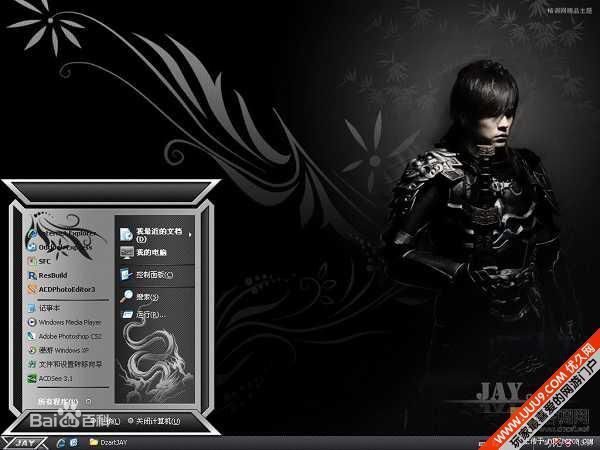The width and height of the screenshot is (600, 450).
Task: Expand All Programs (所有程序) list
Action: click(64, 401)
